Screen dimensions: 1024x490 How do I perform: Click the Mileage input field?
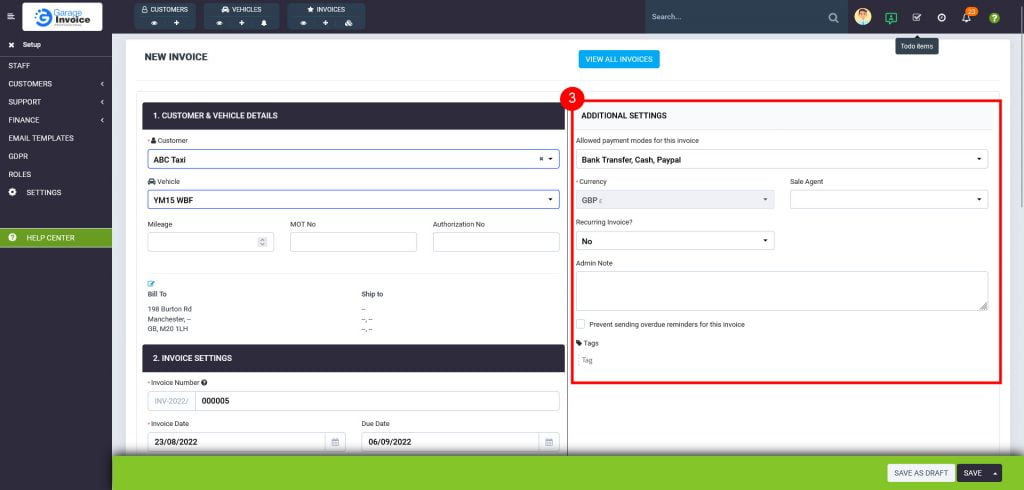point(210,242)
